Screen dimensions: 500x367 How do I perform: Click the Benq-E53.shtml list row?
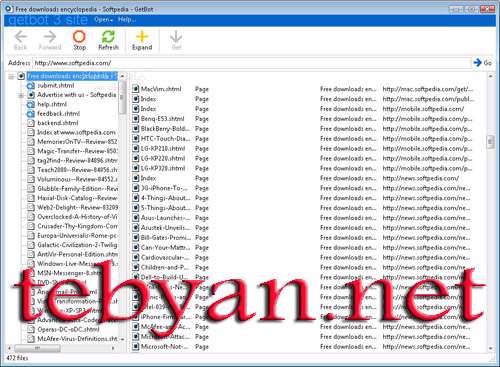click(x=303, y=119)
